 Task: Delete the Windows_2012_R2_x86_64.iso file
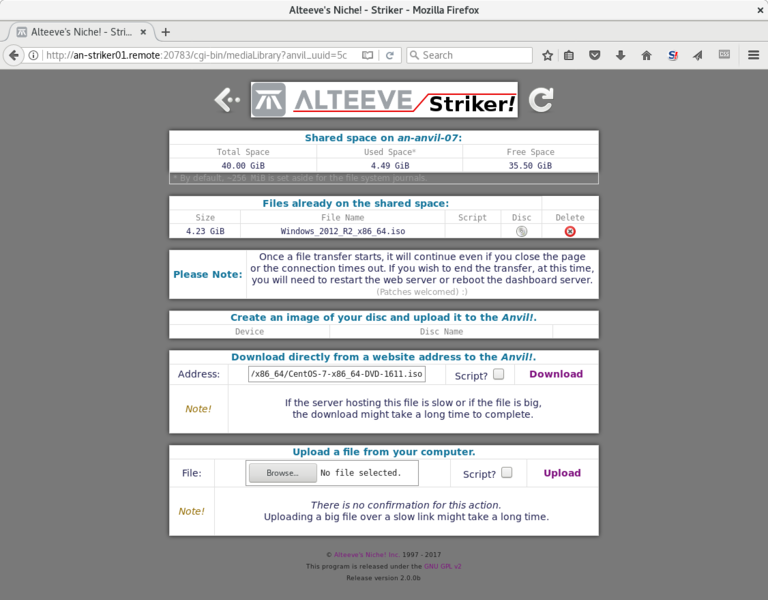click(570, 231)
